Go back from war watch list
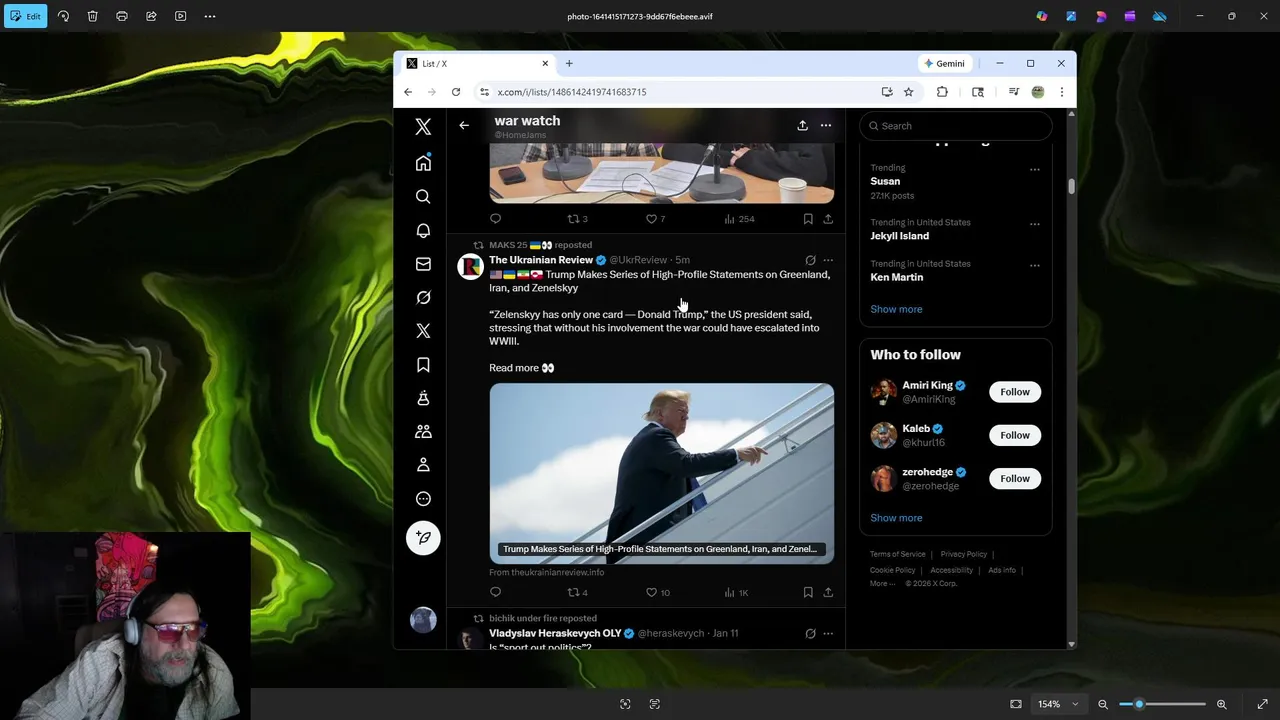Screen dimensions: 1280x720 (x=464, y=125)
